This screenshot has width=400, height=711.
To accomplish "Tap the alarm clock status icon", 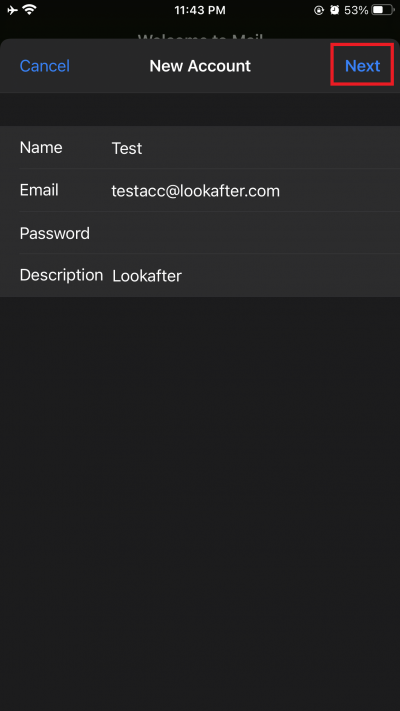I will pyautogui.click(x=335, y=10).
